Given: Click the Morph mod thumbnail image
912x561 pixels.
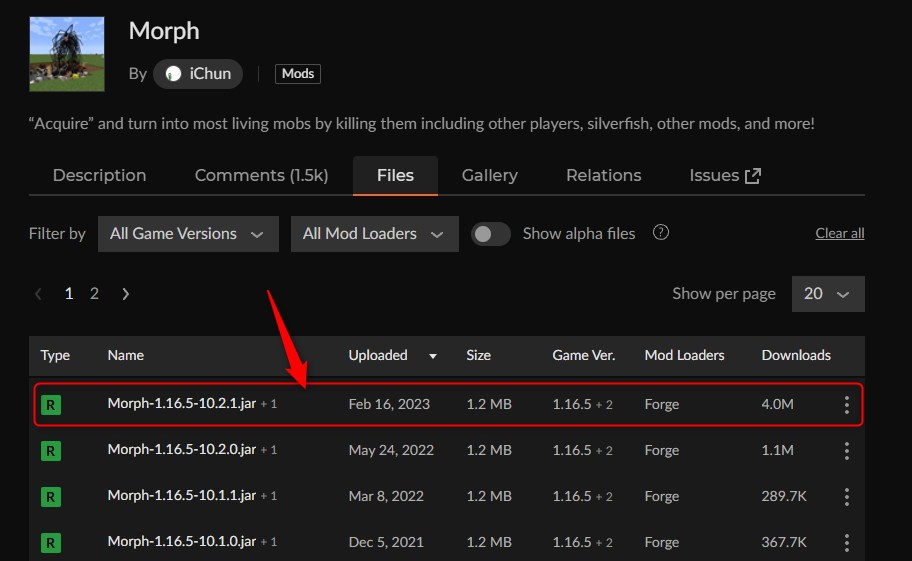Looking at the screenshot, I should pyautogui.click(x=67, y=54).
